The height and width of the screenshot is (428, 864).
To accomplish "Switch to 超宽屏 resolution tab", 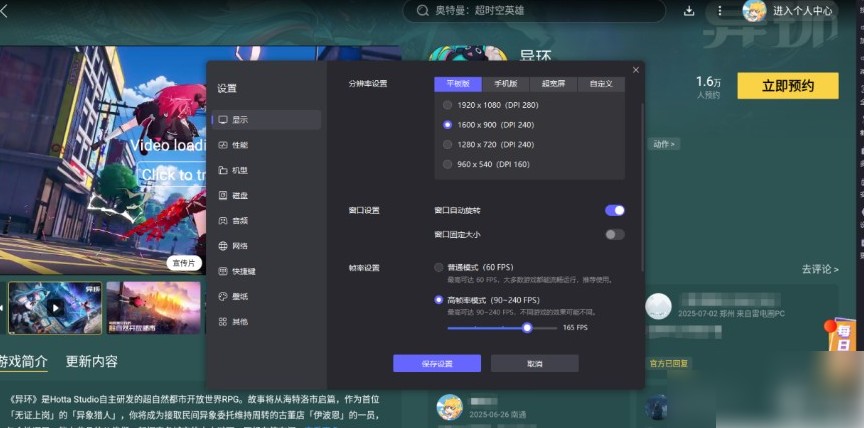I will pyautogui.click(x=553, y=84).
